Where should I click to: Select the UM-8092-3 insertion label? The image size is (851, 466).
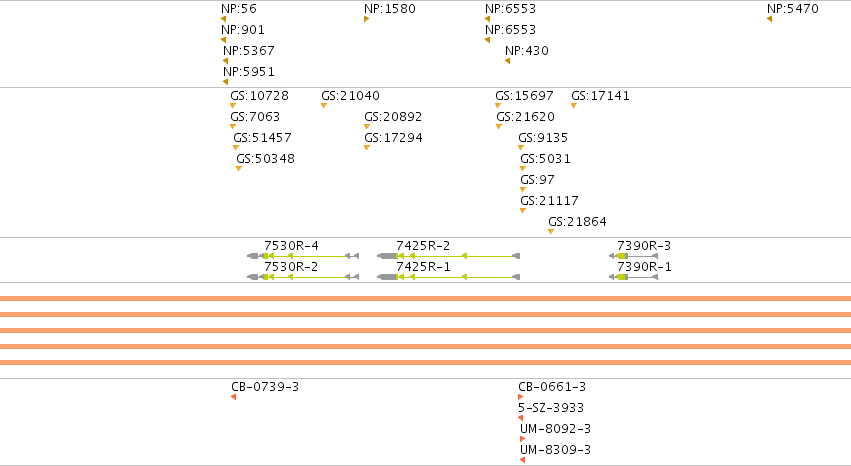coord(555,429)
